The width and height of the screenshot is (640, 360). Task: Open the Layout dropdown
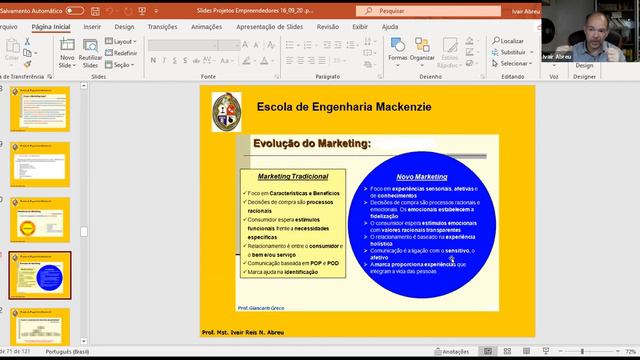121,42
